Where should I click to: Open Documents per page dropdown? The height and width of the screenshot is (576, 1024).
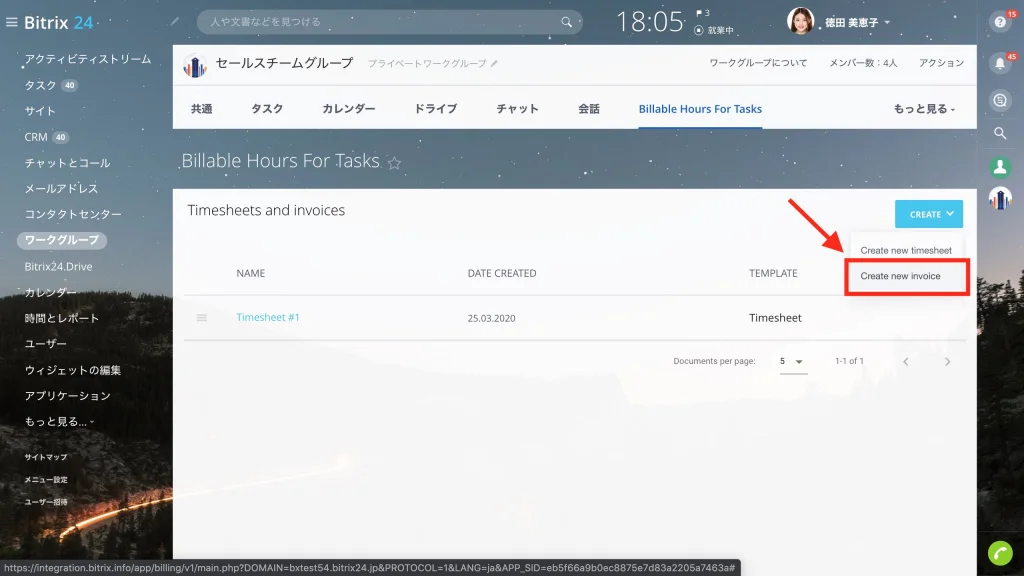[792, 361]
